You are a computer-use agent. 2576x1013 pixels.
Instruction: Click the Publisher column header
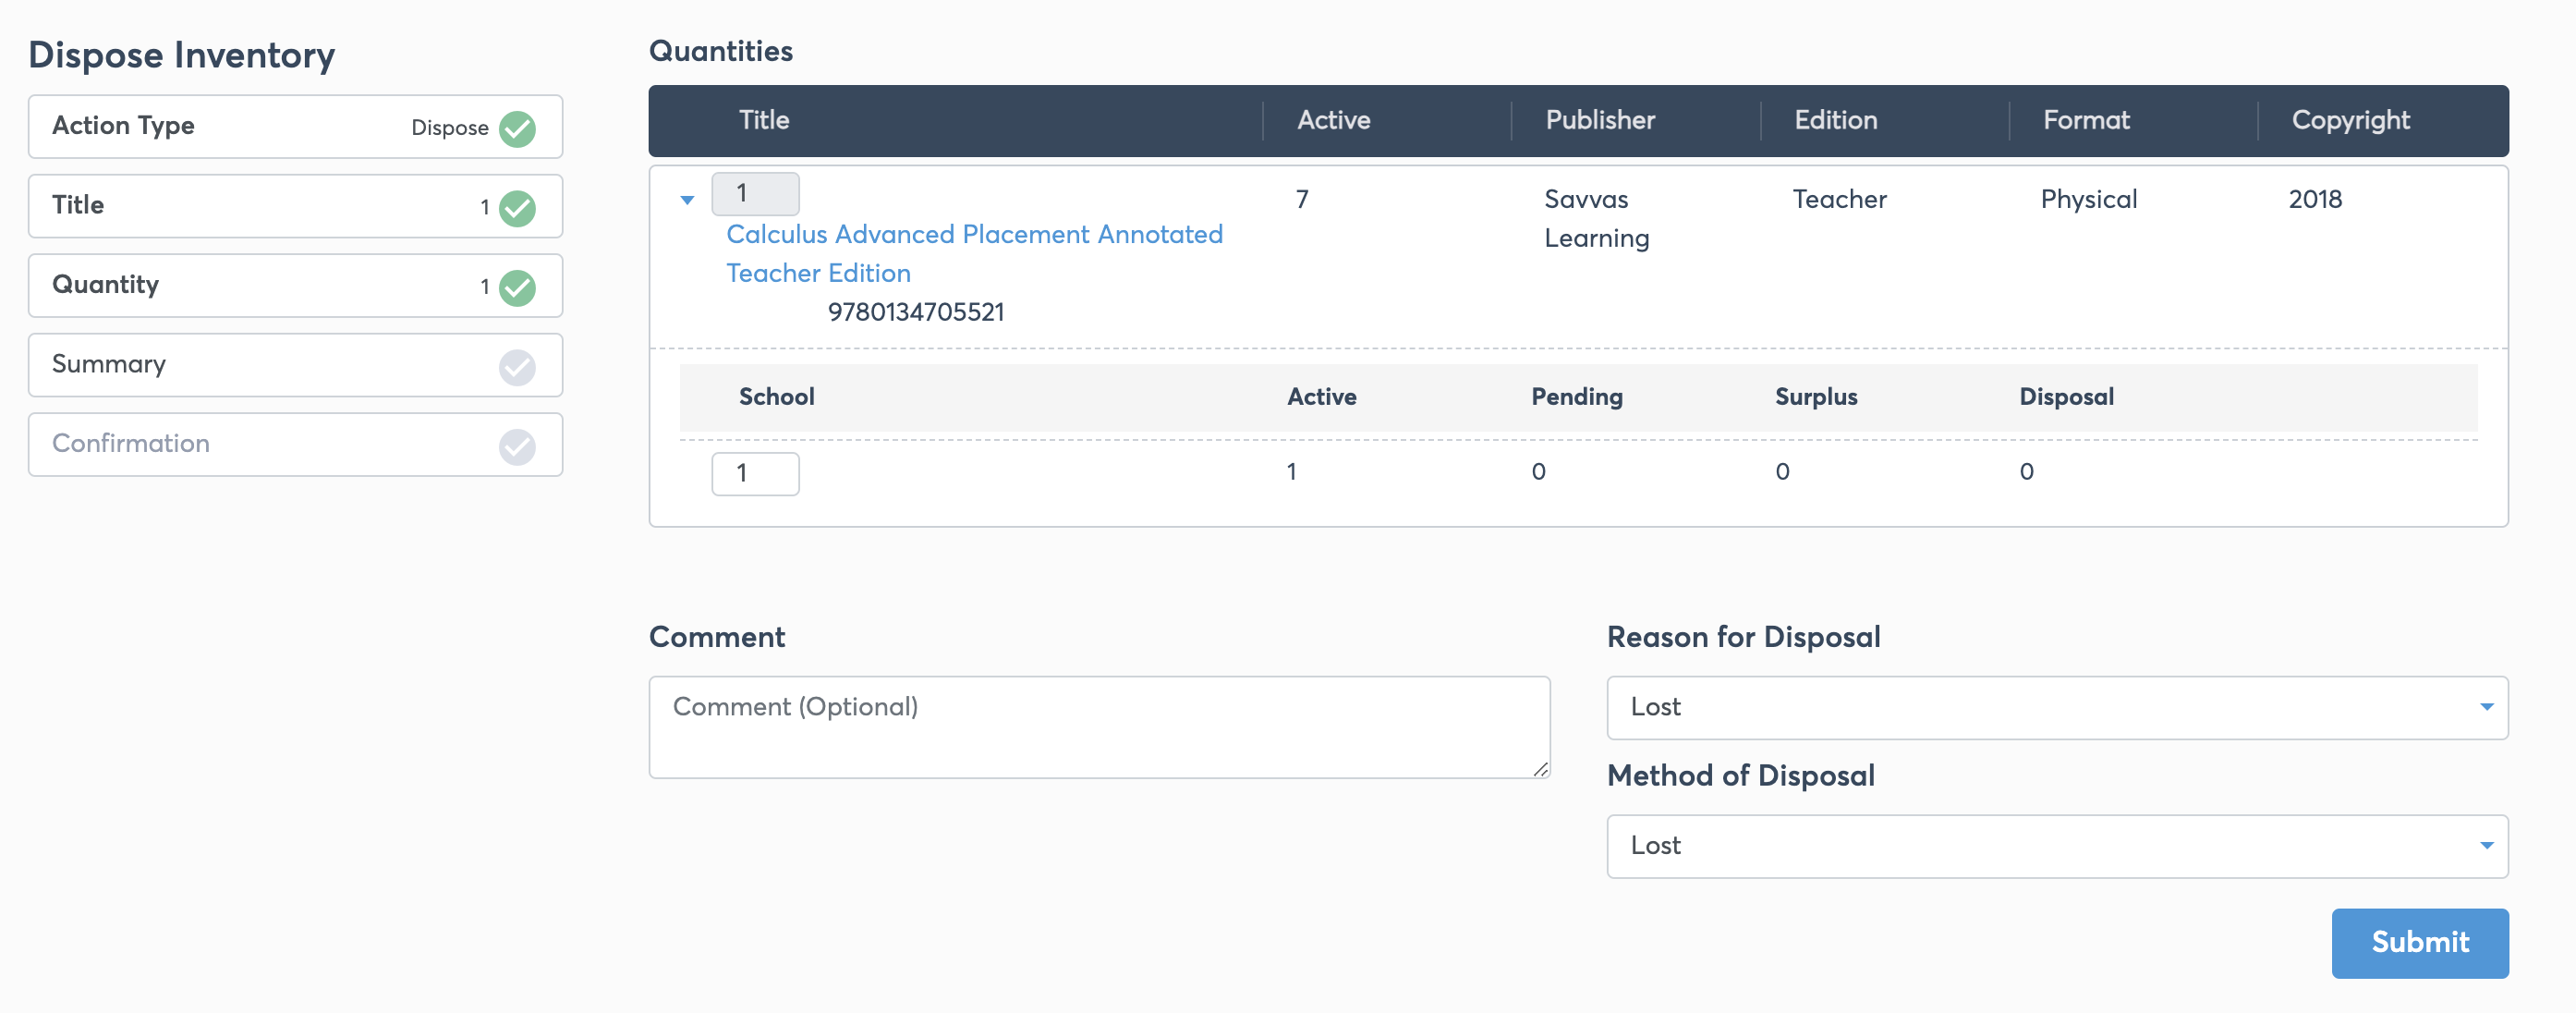tap(1599, 120)
